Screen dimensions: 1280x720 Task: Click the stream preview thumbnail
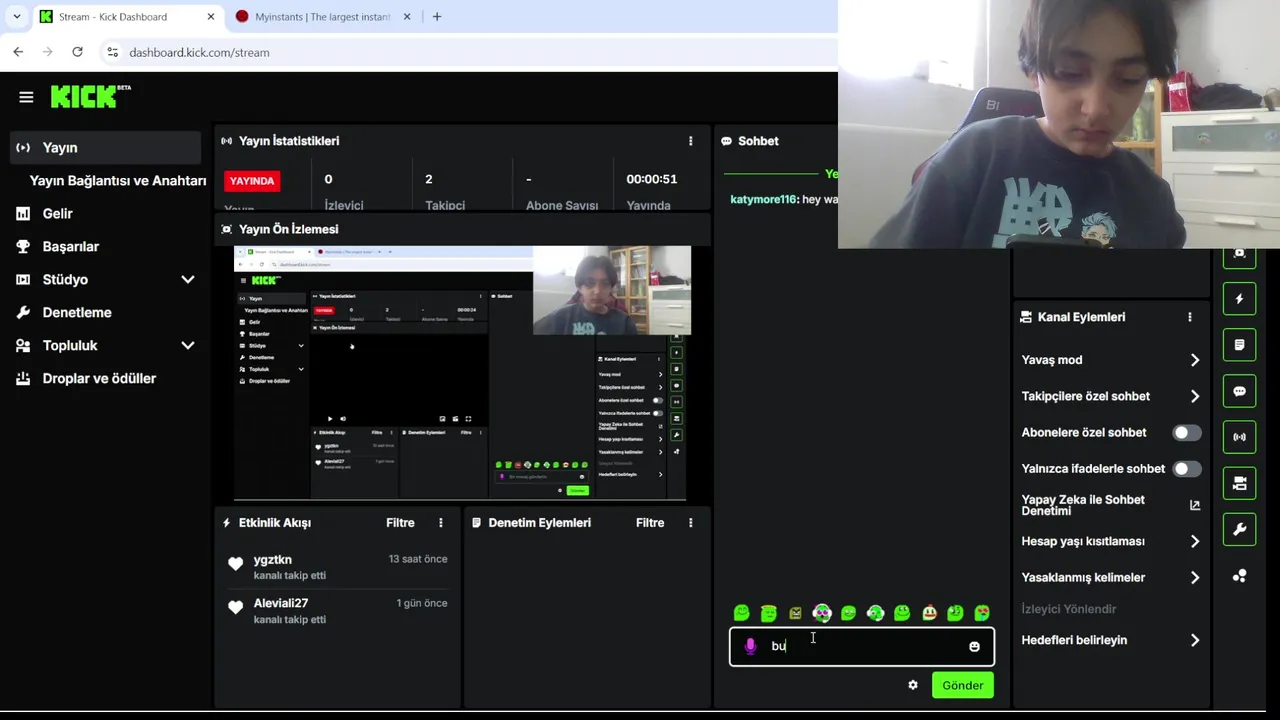[x=462, y=373]
